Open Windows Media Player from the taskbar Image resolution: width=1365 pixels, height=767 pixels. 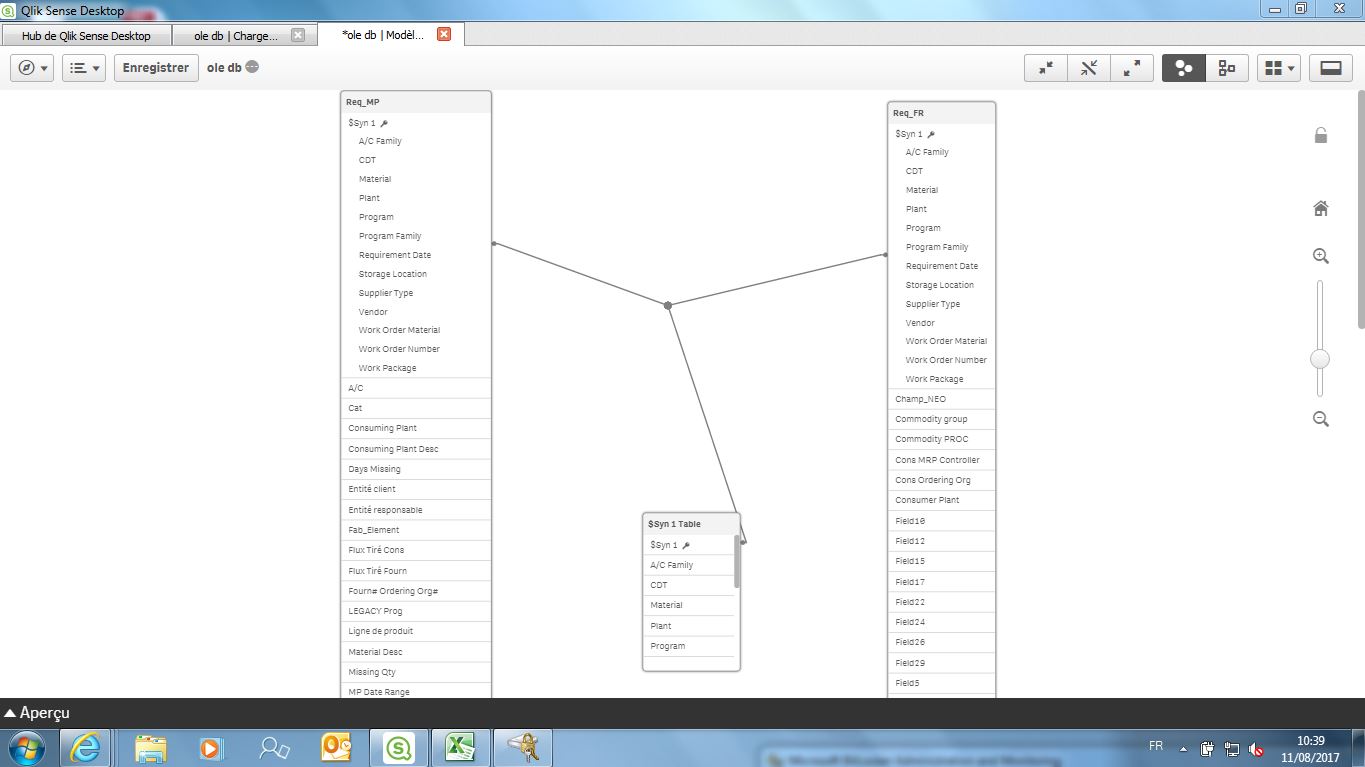tap(210, 748)
